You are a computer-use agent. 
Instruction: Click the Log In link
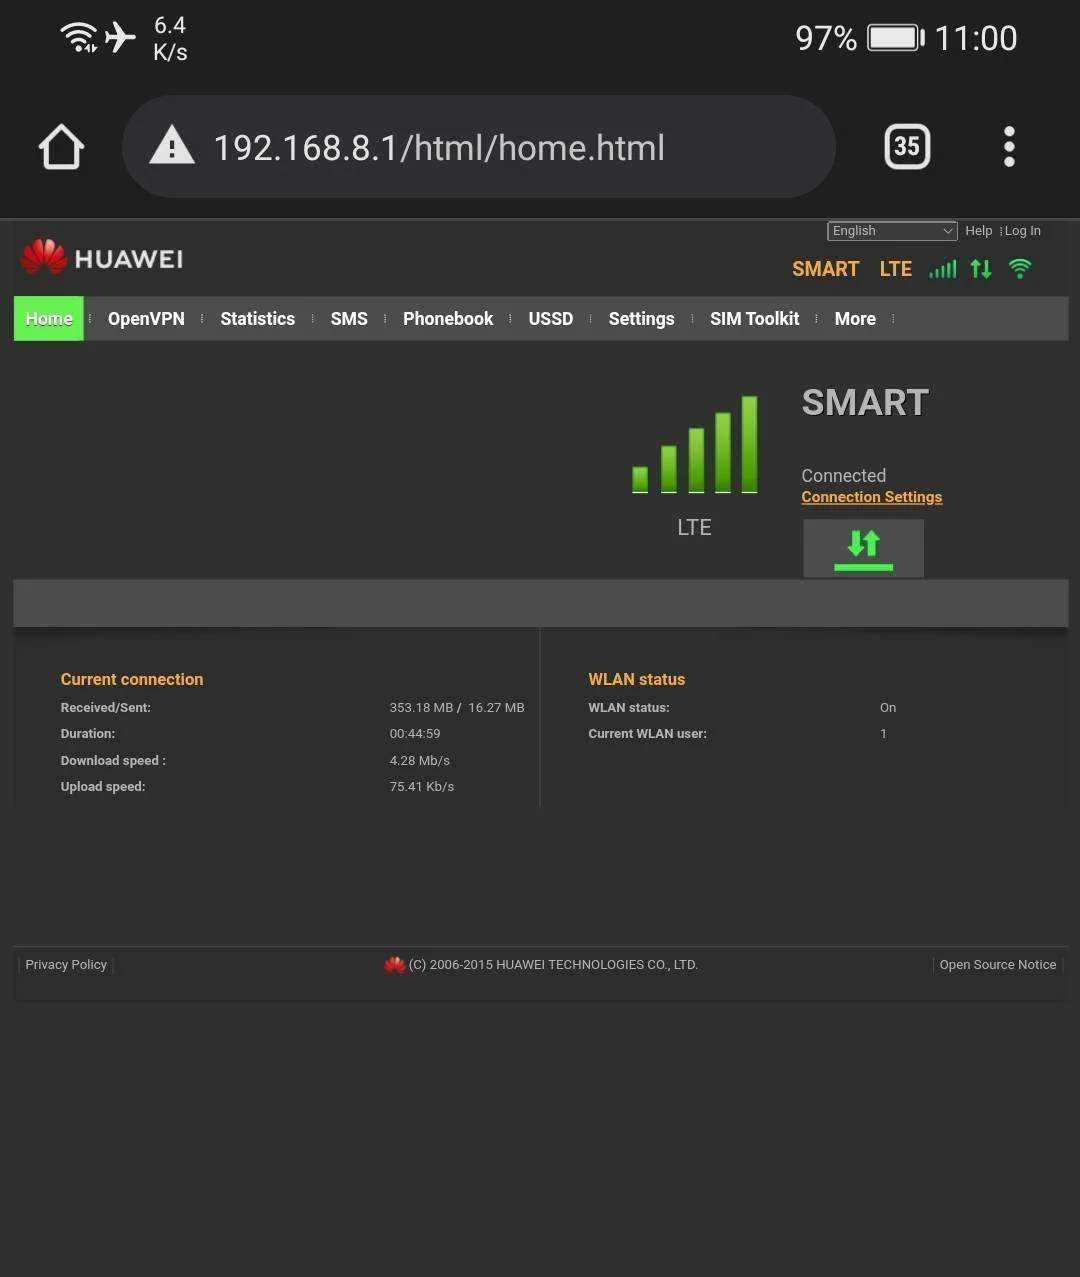1023,231
